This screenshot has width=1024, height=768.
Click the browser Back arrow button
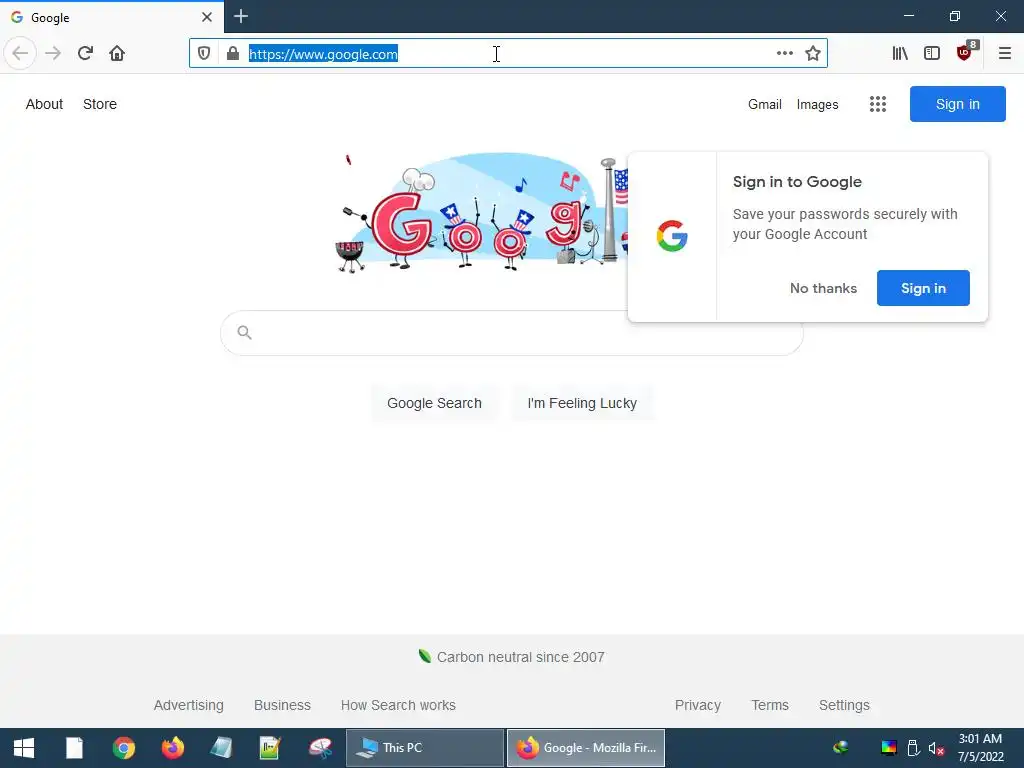20,53
